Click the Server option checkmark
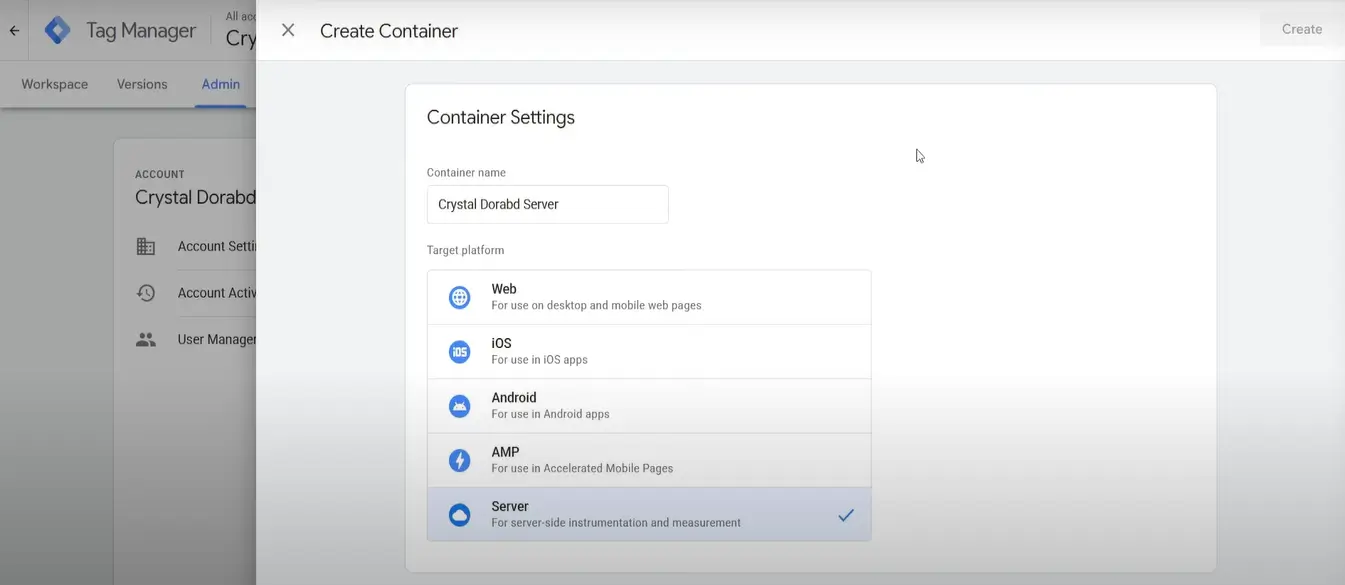1345x585 pixels. click(x=846, y=515)
